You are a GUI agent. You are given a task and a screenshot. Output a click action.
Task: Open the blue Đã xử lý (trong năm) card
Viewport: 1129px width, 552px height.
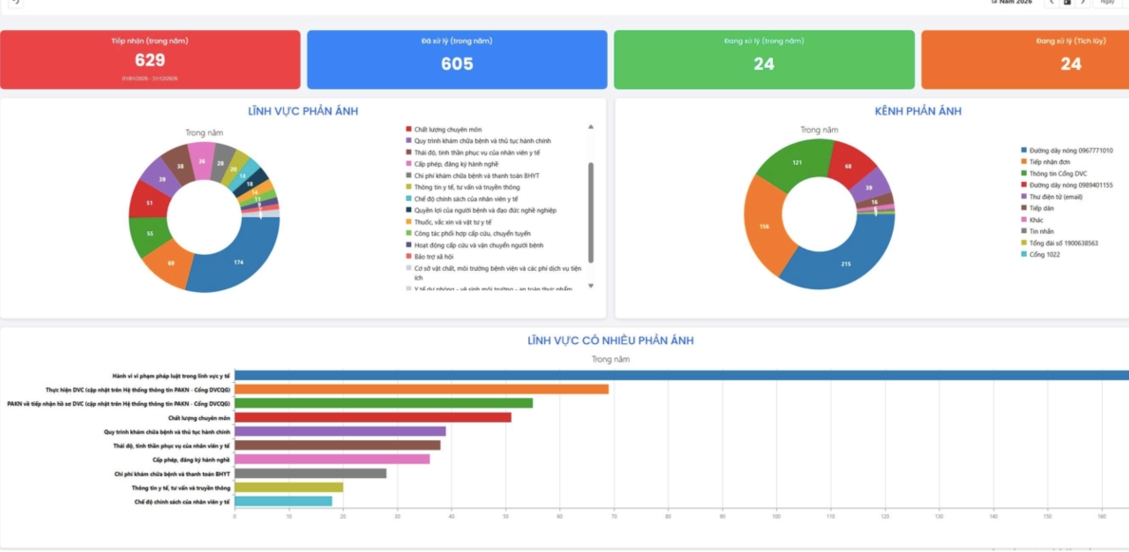point(457,60)
